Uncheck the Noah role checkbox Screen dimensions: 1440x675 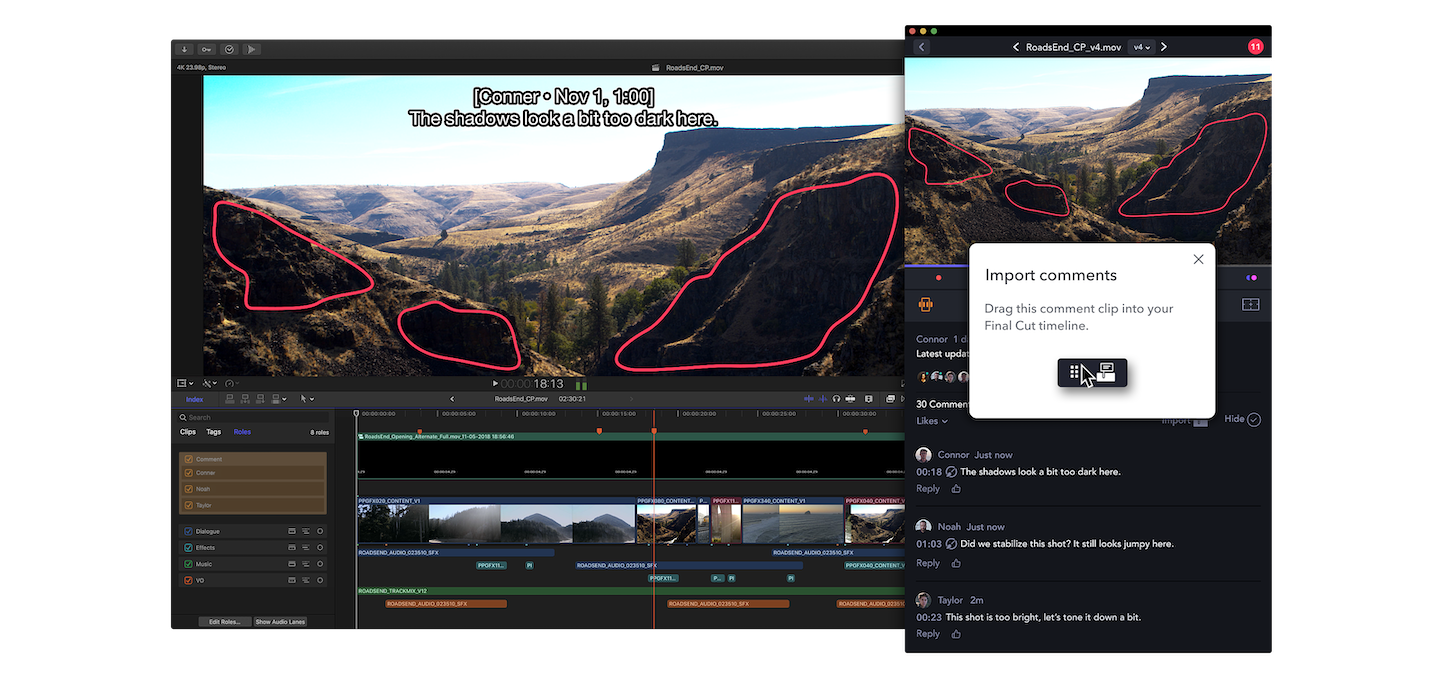click(189, 489)
